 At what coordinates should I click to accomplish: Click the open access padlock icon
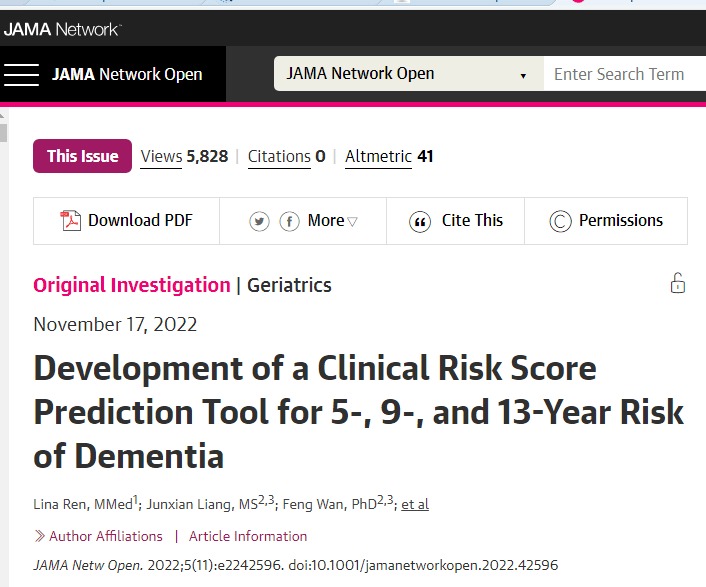(677, 283)
